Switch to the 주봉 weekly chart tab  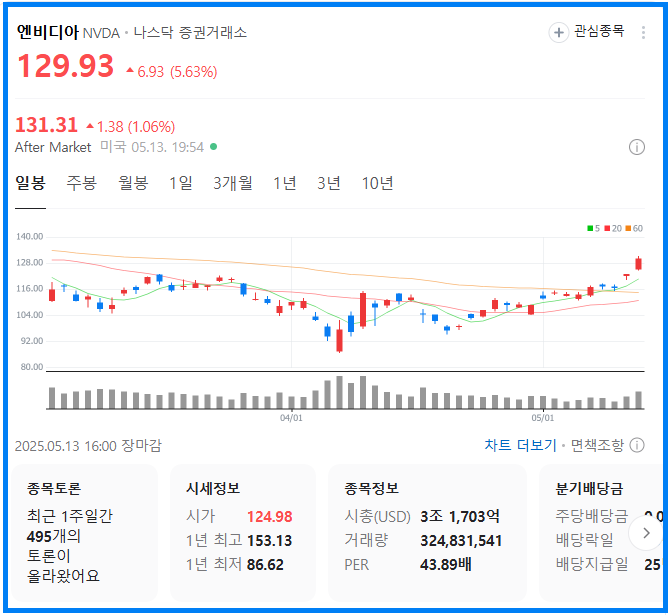point(81,184)
